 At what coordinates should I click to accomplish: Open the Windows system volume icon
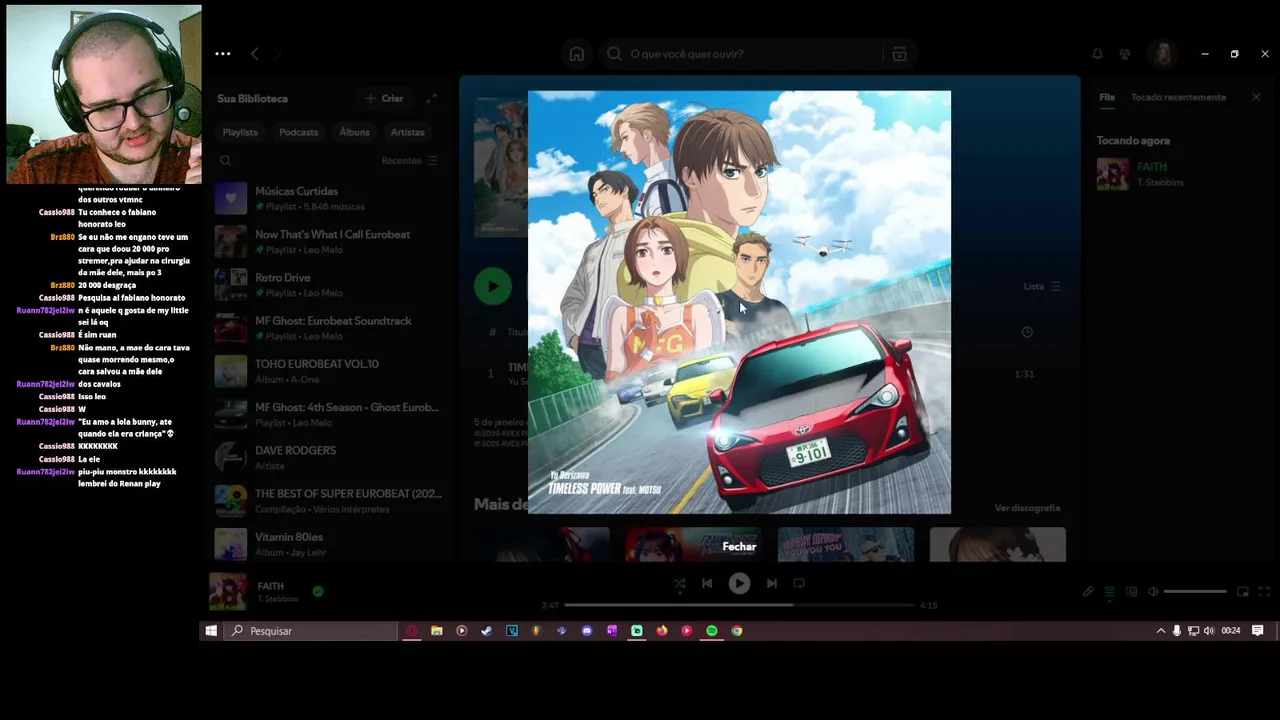point(1209,631)
